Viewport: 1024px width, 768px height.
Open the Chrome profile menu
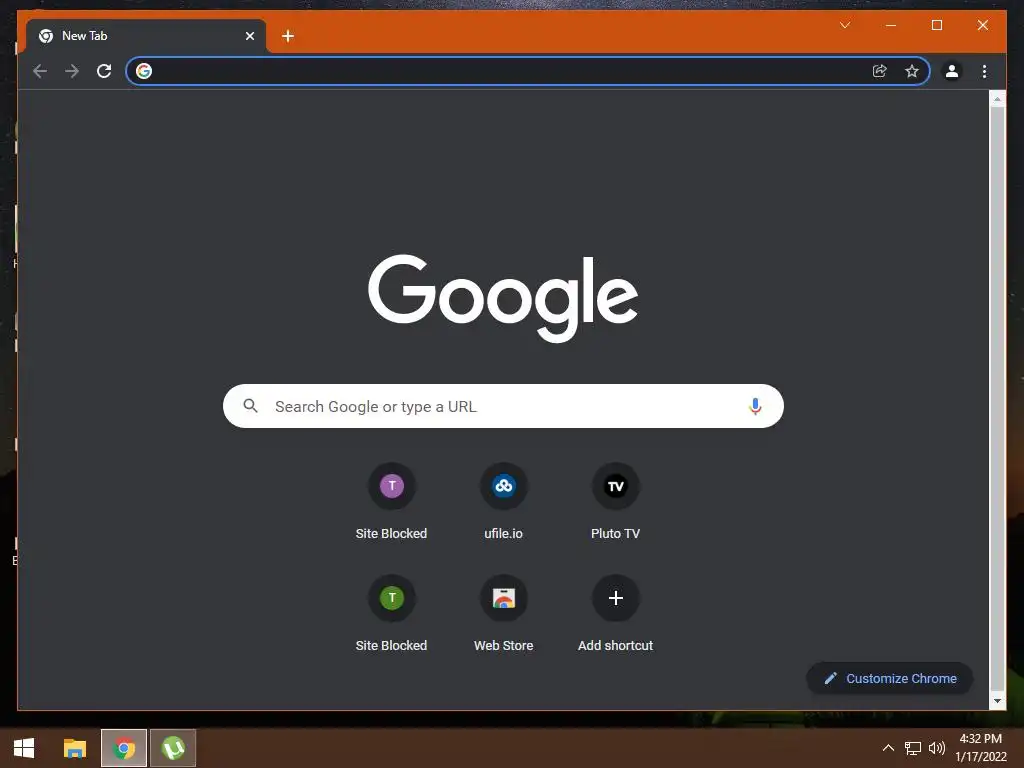(952, 71)
